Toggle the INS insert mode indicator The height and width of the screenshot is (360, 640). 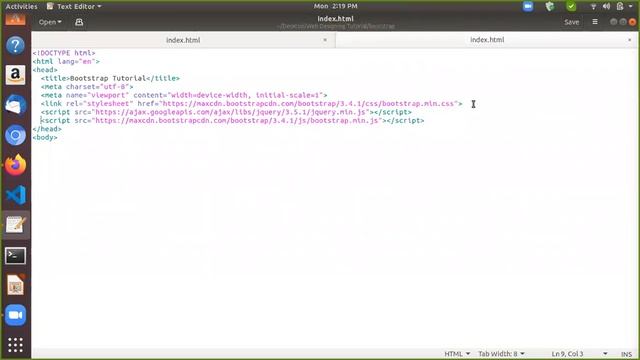626,354
